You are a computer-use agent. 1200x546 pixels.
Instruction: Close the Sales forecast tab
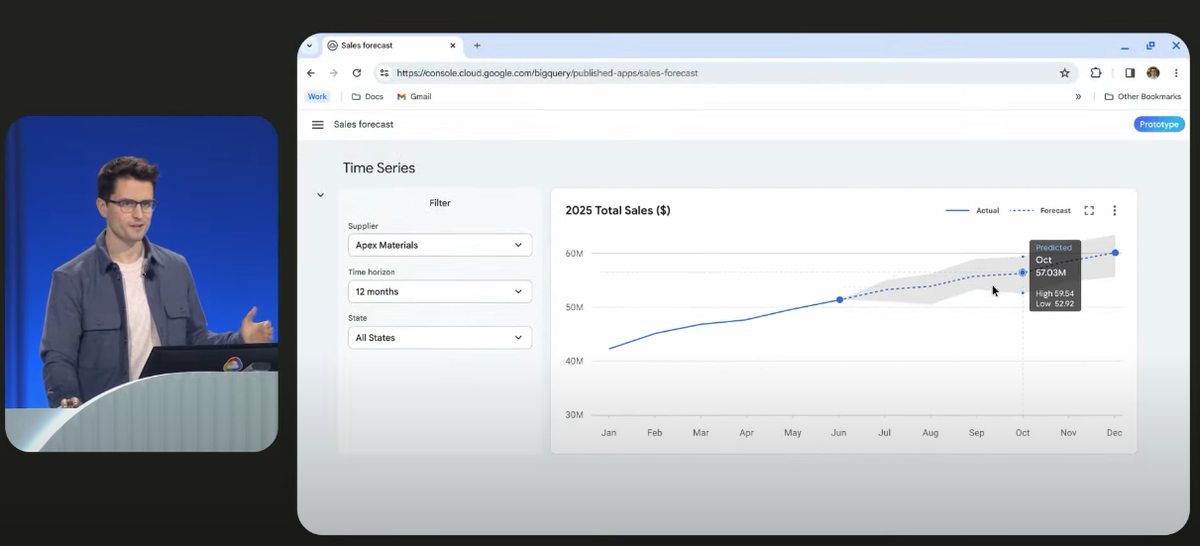453,45
